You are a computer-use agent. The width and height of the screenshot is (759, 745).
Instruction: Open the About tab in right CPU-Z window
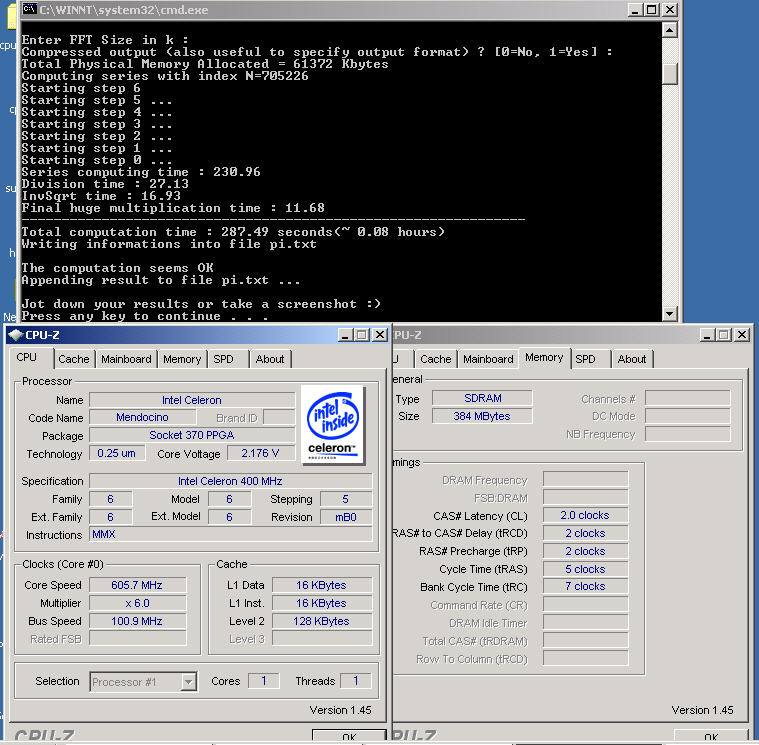632,359
